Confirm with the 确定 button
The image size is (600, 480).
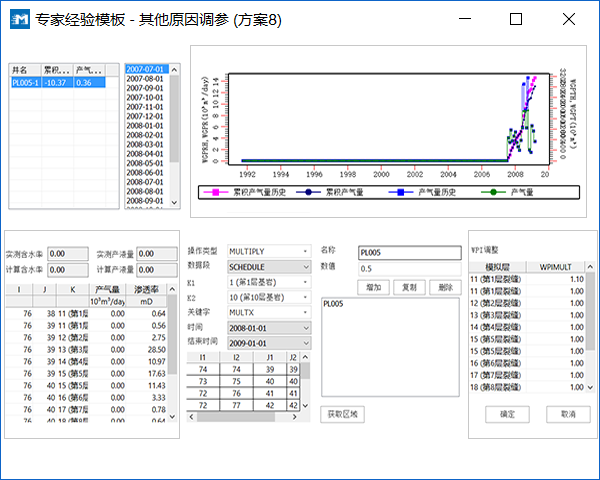(x=507, y=414)
